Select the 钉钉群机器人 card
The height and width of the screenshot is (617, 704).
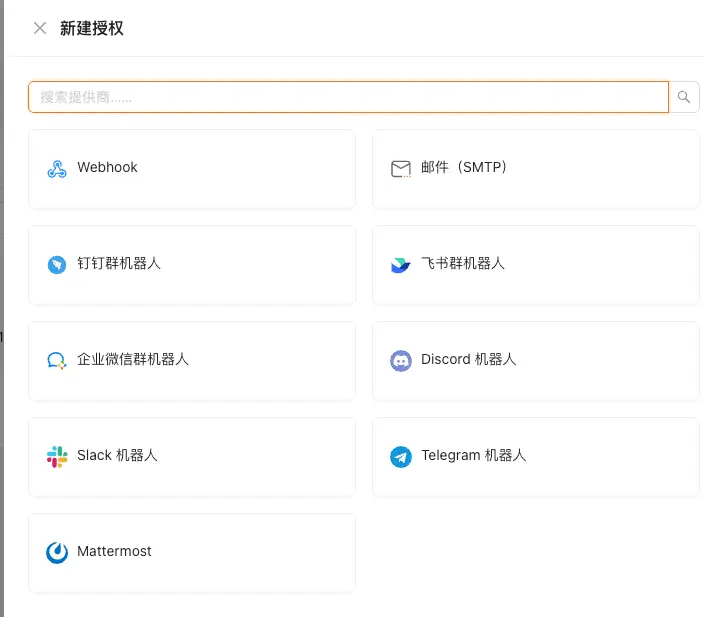[x=192, y=265]
